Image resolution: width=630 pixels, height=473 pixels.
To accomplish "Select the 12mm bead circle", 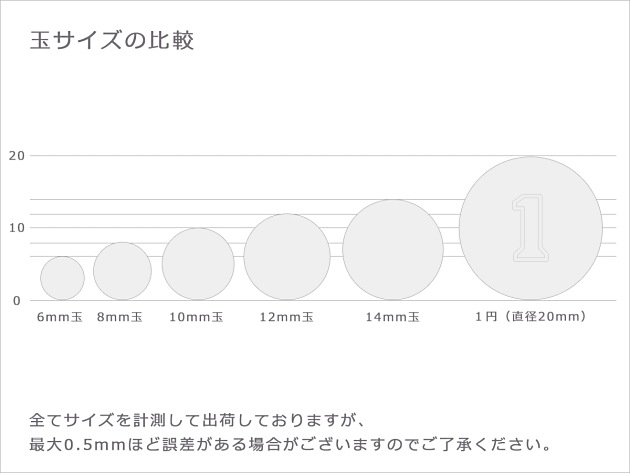I will (x=287, y=257).
